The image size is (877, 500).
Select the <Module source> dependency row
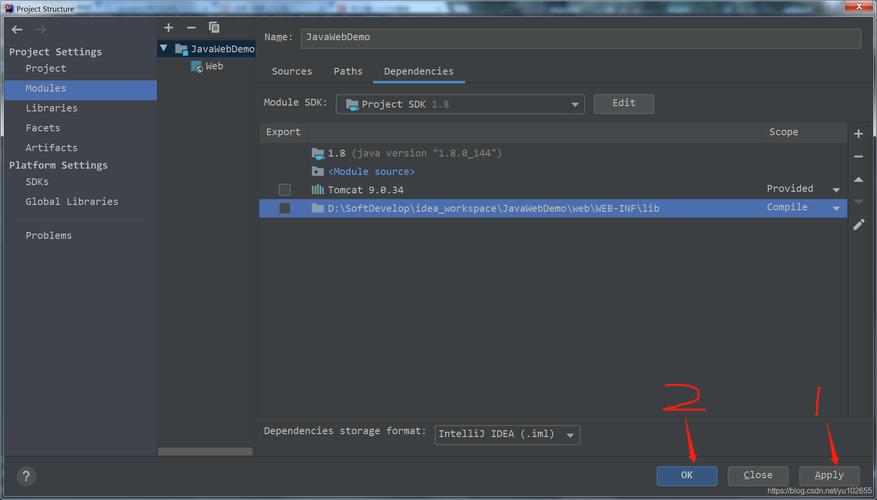(x=553, y=171)
